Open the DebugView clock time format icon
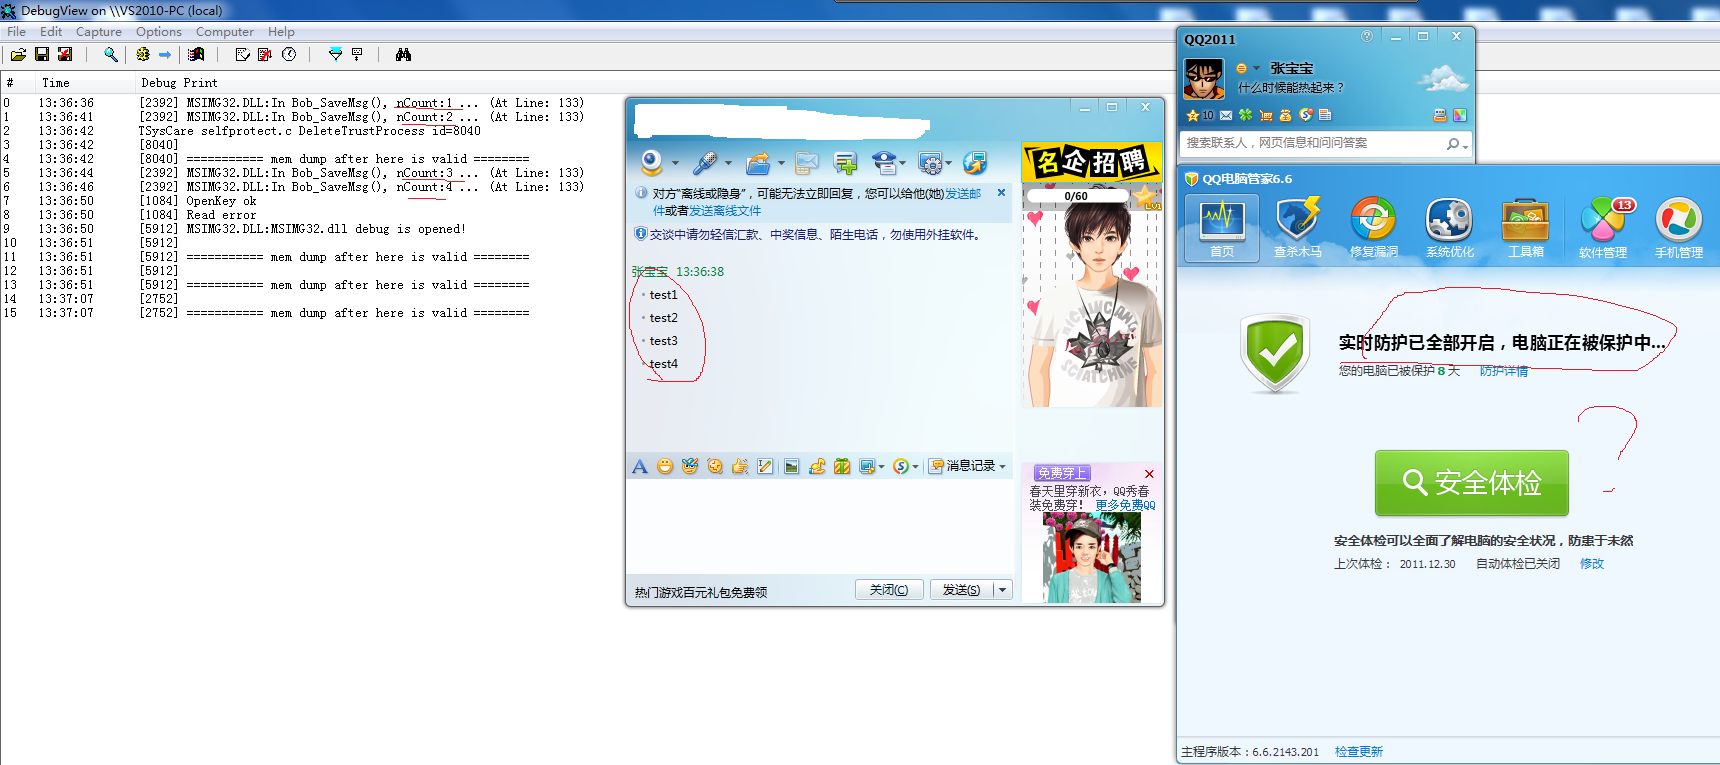 click(289, 54)
